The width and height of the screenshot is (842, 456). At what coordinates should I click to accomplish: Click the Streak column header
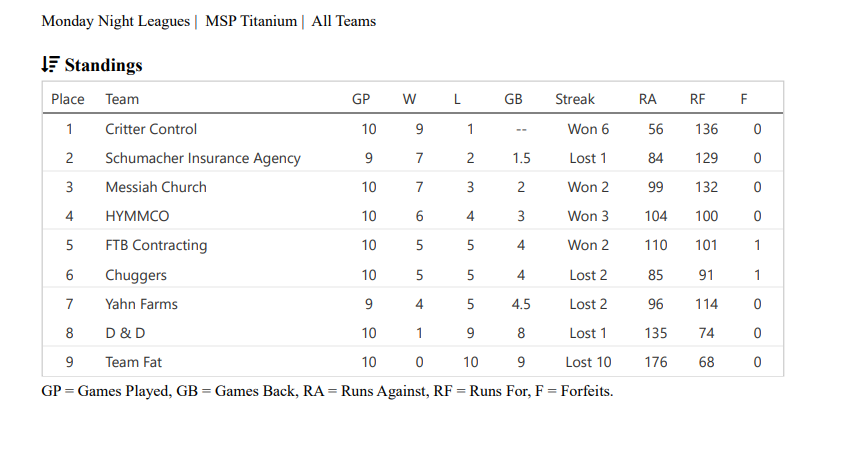coord(575,99)
